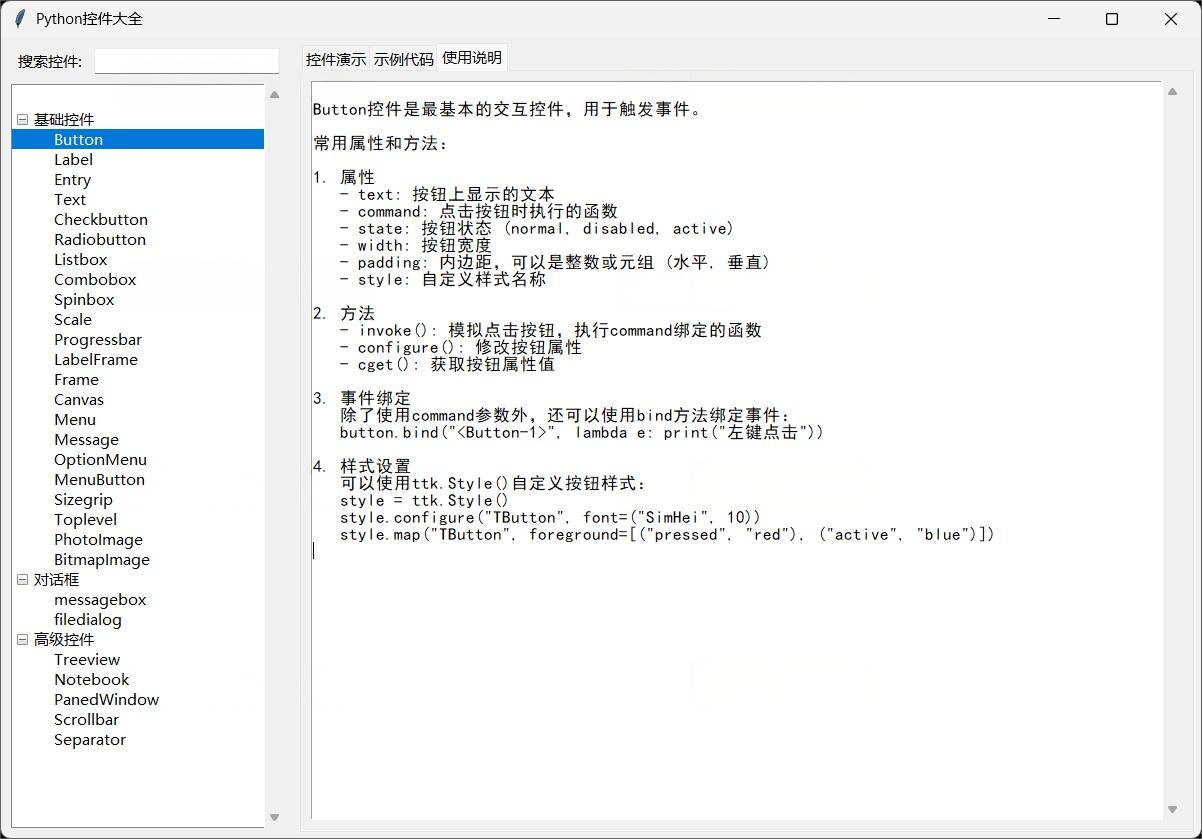1202x839 pixels.
Task: Click the Python feather icon in titlebar
Action: [x=18, y=18]
